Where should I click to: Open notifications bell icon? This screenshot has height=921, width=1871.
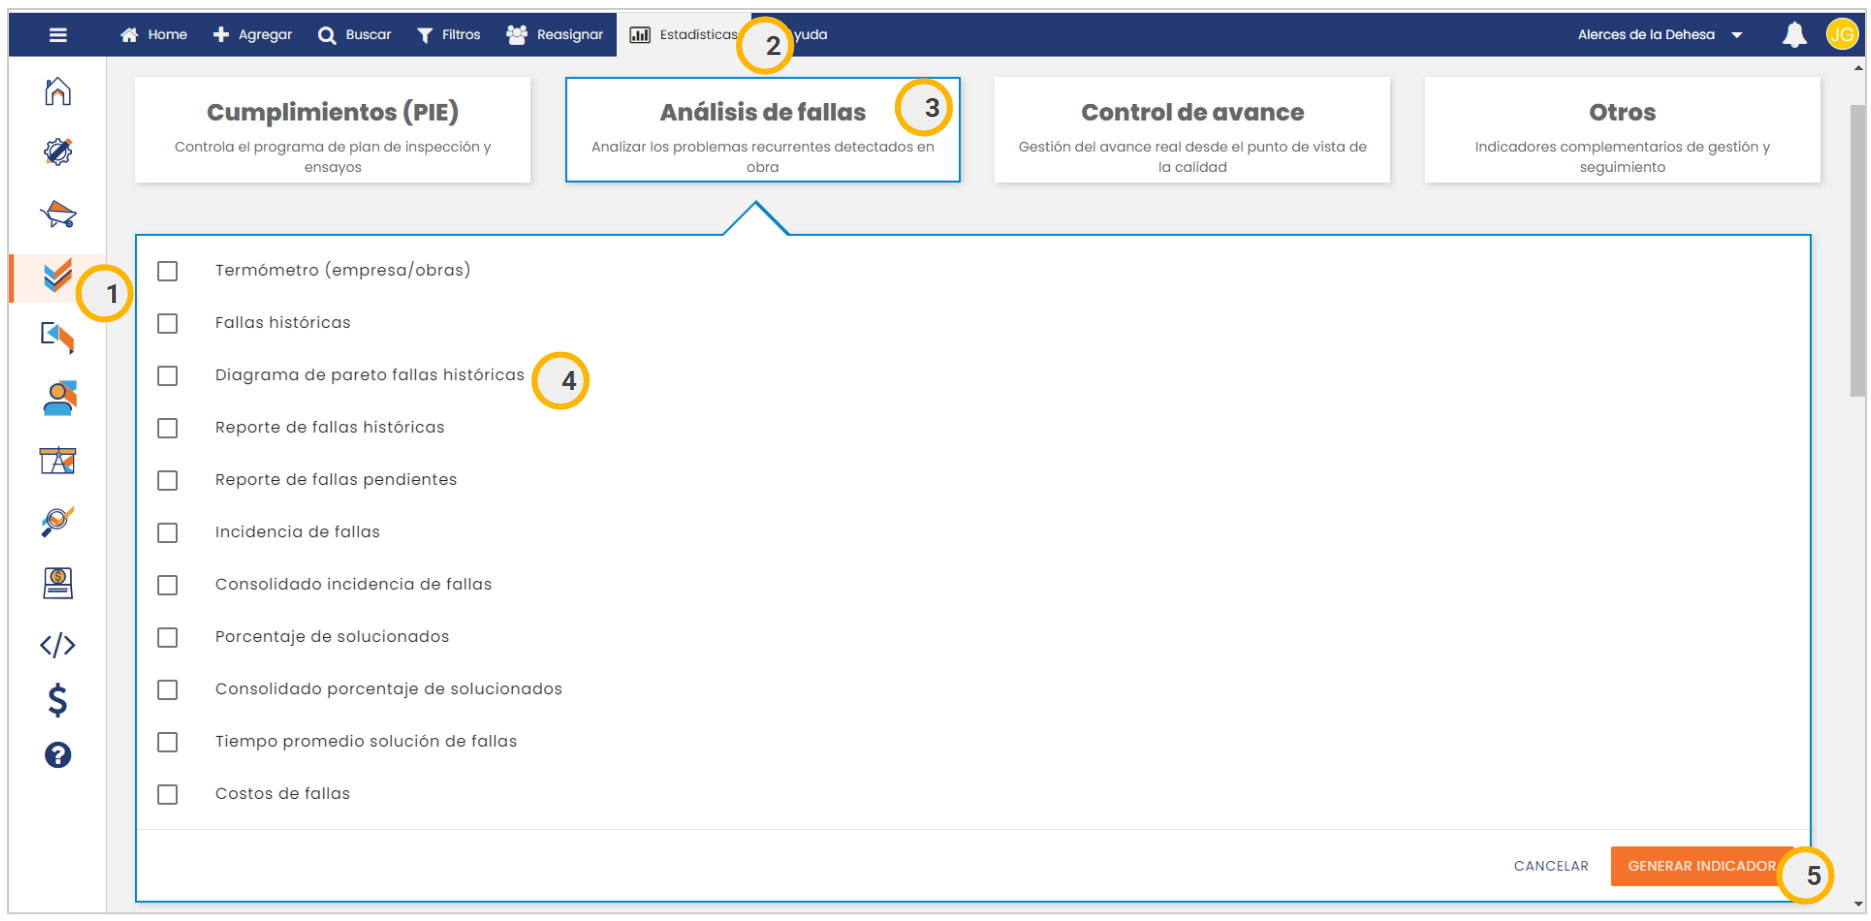1794,35
